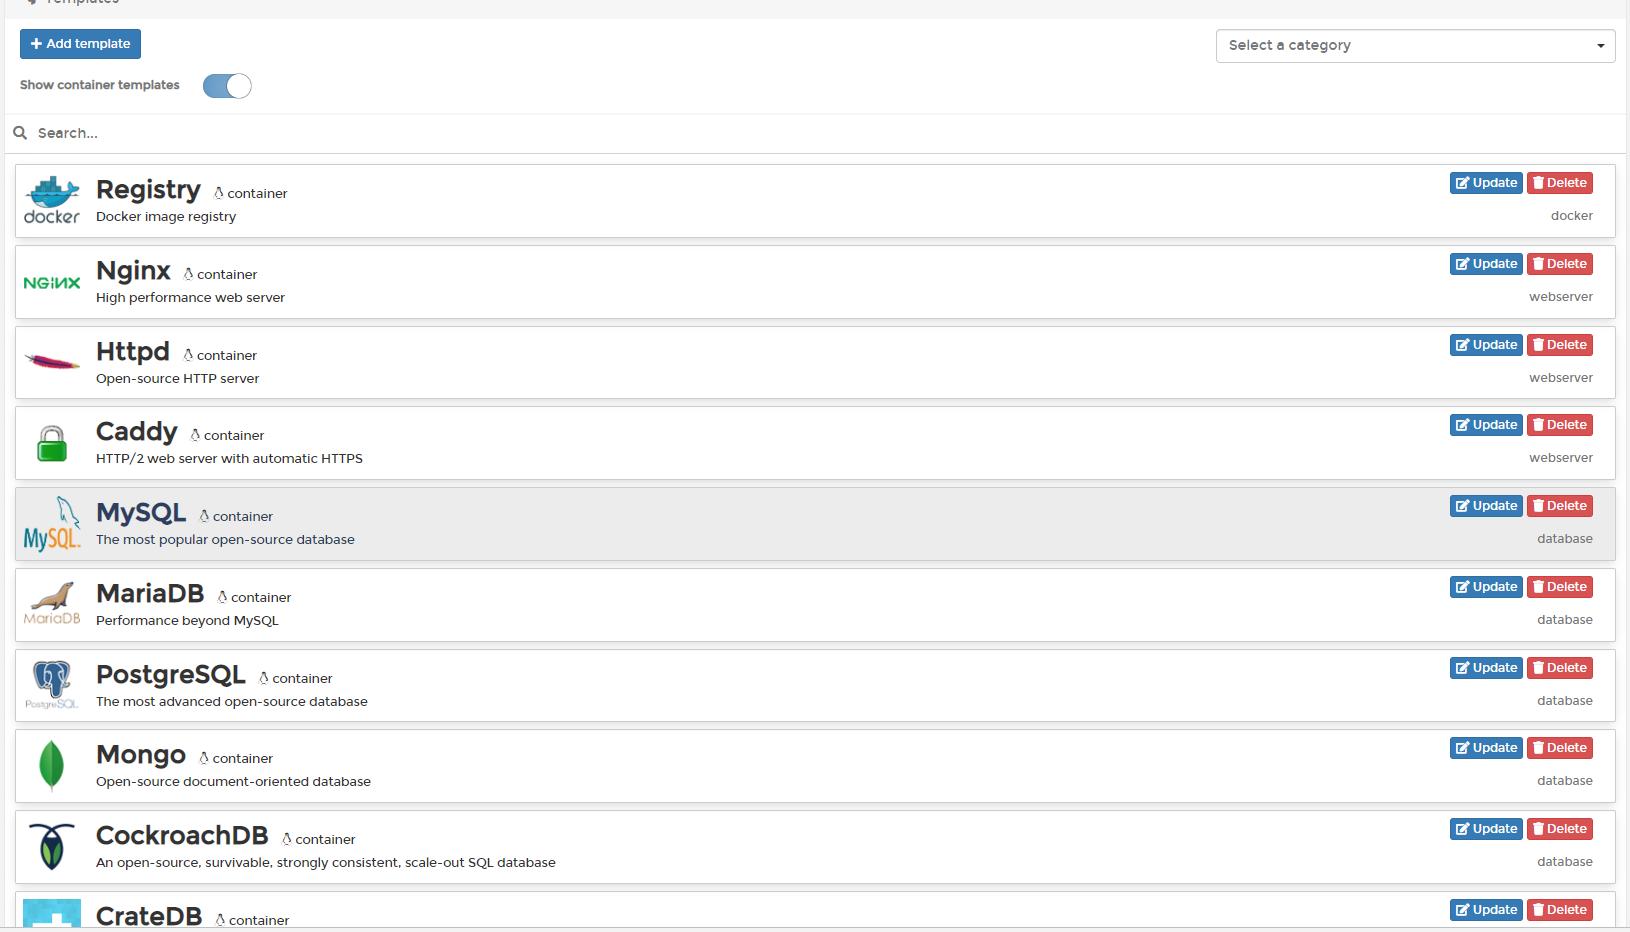This screenshot has height=932, width=1630.
Task: Expand the category dropdown arrow
Action: pyautogui.click(x=1601, y=45)
